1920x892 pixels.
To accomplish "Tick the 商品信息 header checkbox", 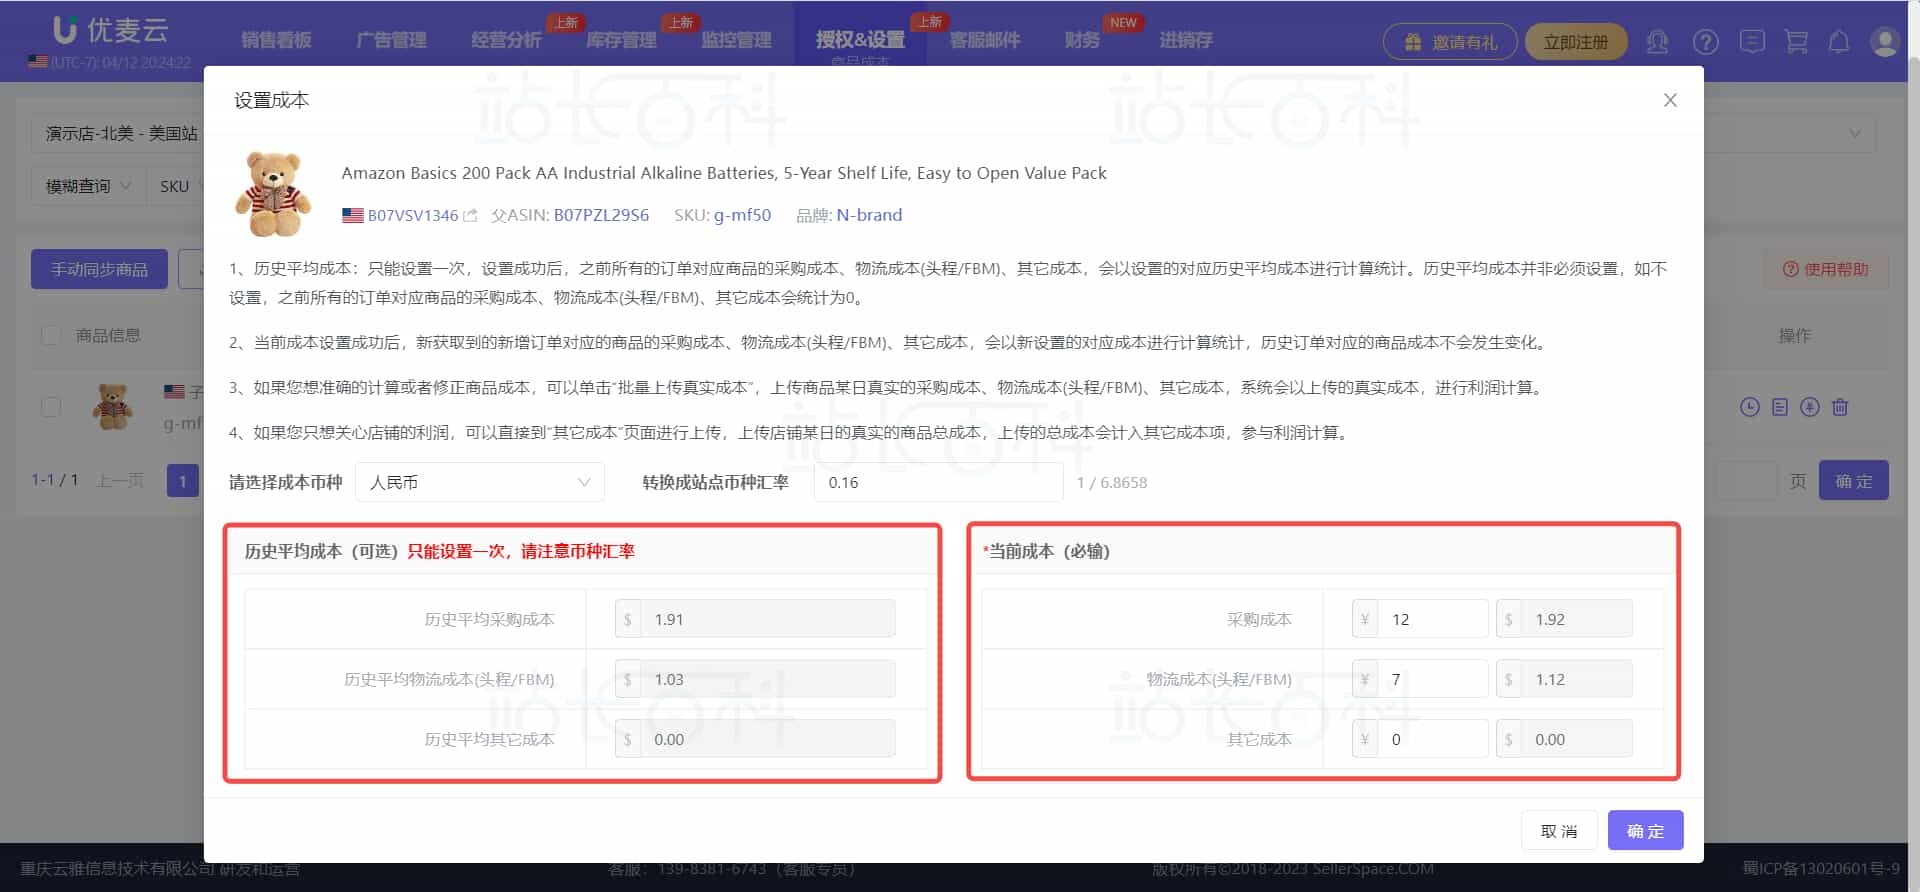I will 51,335.
